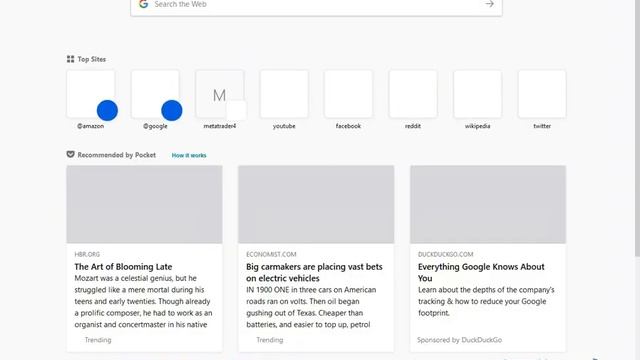Click the HBR.ORG source label
This screenshot has width=640, height=360.
[x=87, y=254]
